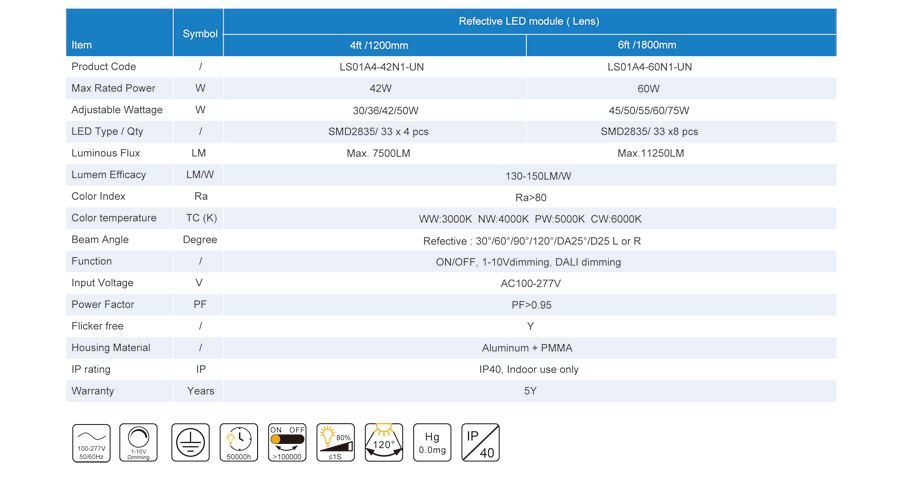Image resolution: width=900 pixels, height=481 pixels.
Task: Click the '30/36/42/50W' wattage value
Action: (386, 111)
